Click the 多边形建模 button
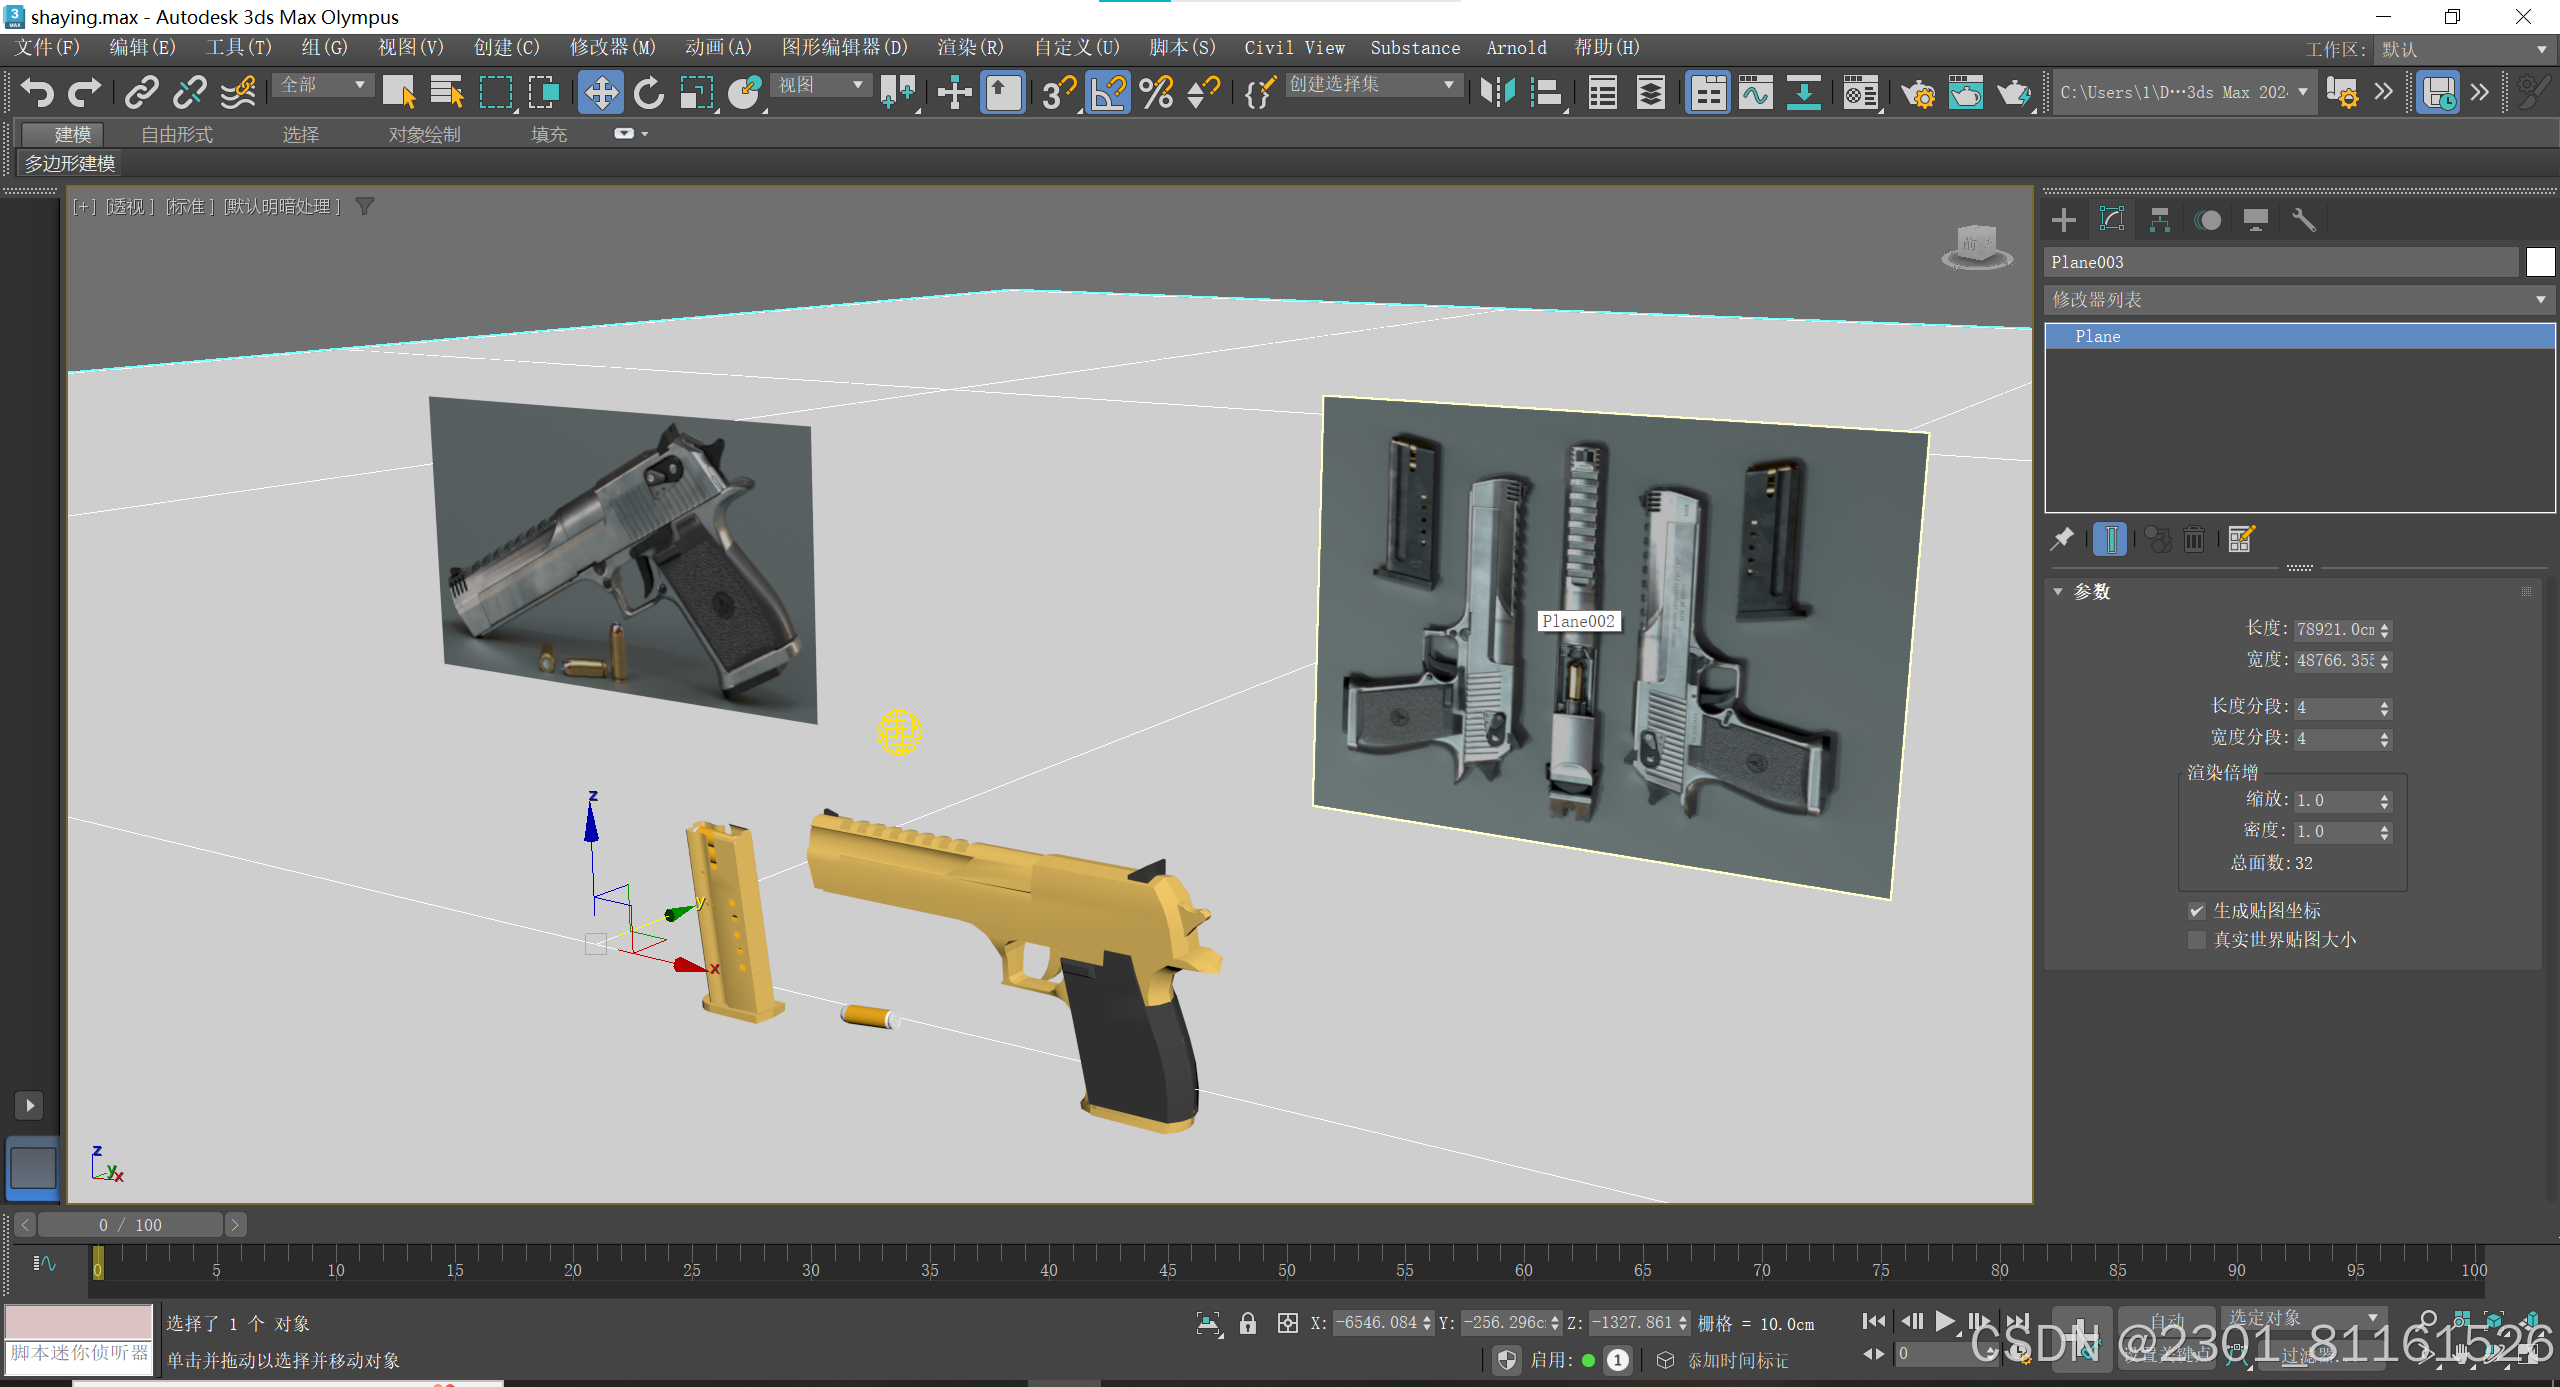This screenshot has width=2560, height=1387. [70, 163]
